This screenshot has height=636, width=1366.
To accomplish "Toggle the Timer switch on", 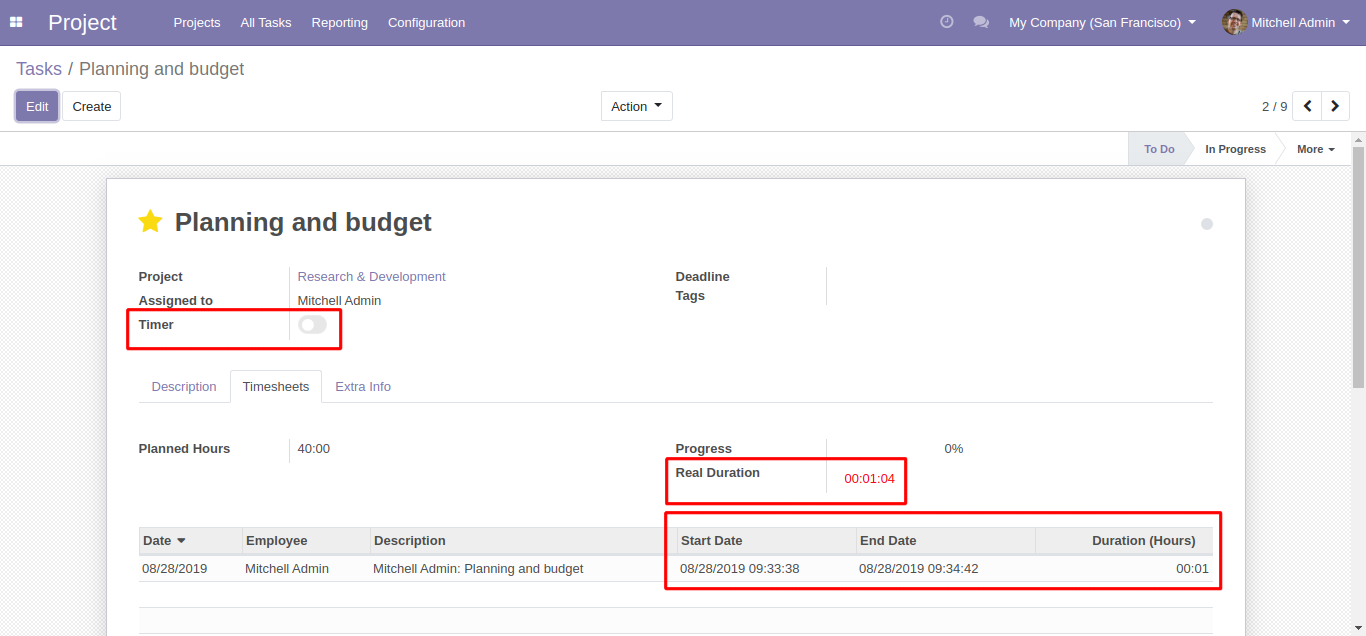I will tap(312, 325).
